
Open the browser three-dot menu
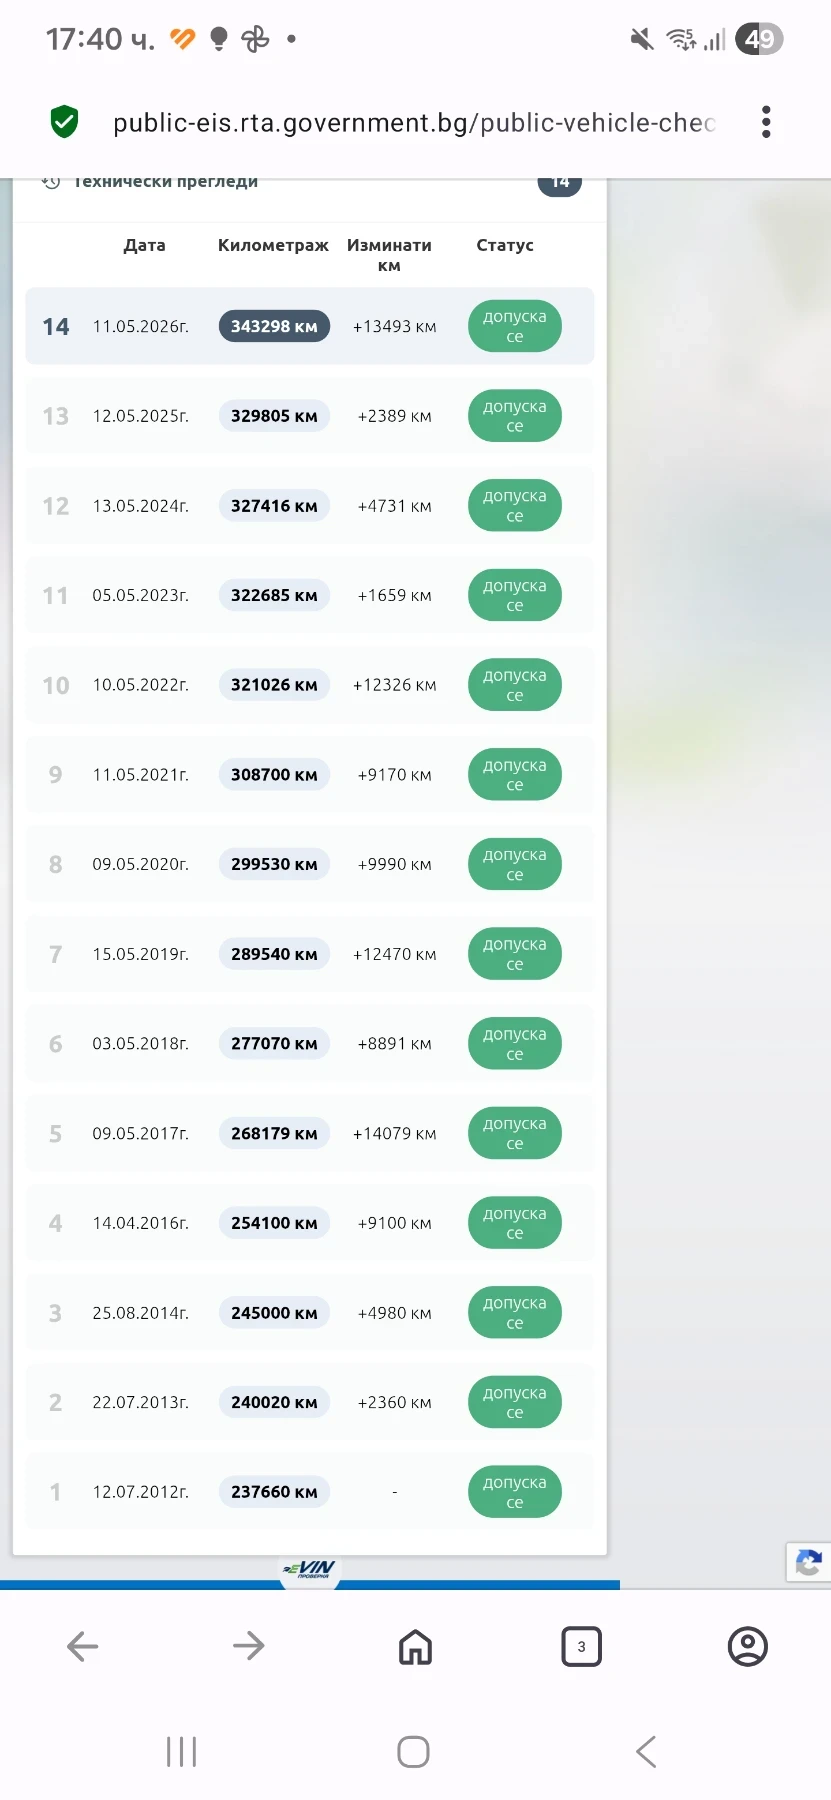coord(766,122)
